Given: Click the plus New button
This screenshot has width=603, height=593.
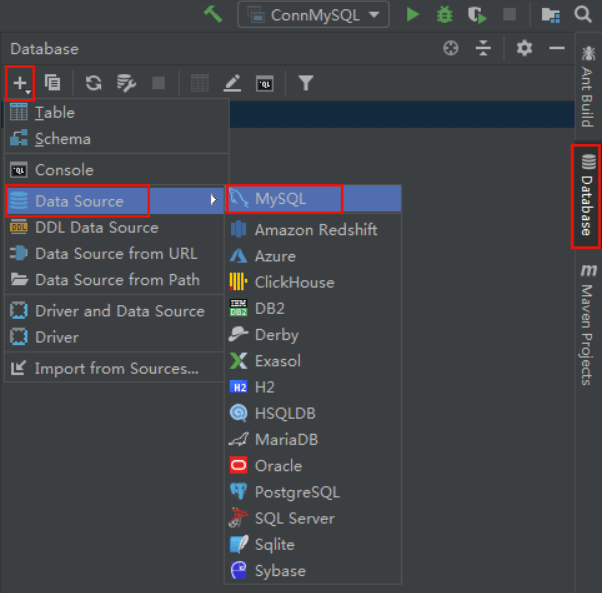Looking at the screenshot, I should [x=20, y=83].
